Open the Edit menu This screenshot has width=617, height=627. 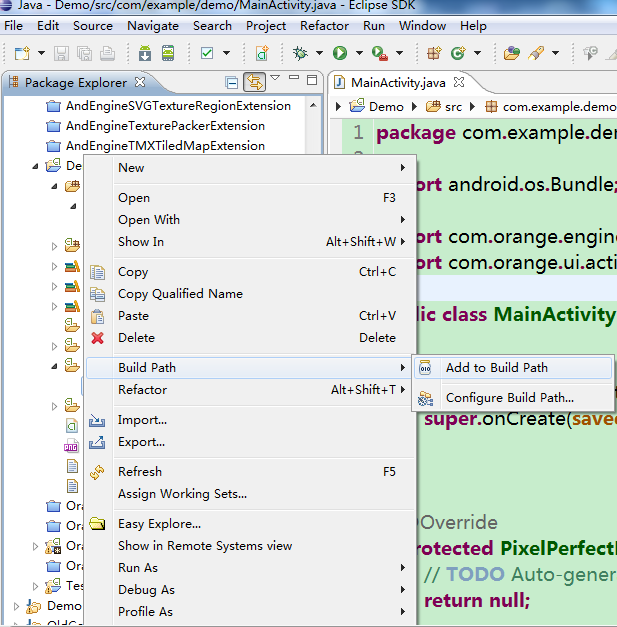[x=48, y=26]
